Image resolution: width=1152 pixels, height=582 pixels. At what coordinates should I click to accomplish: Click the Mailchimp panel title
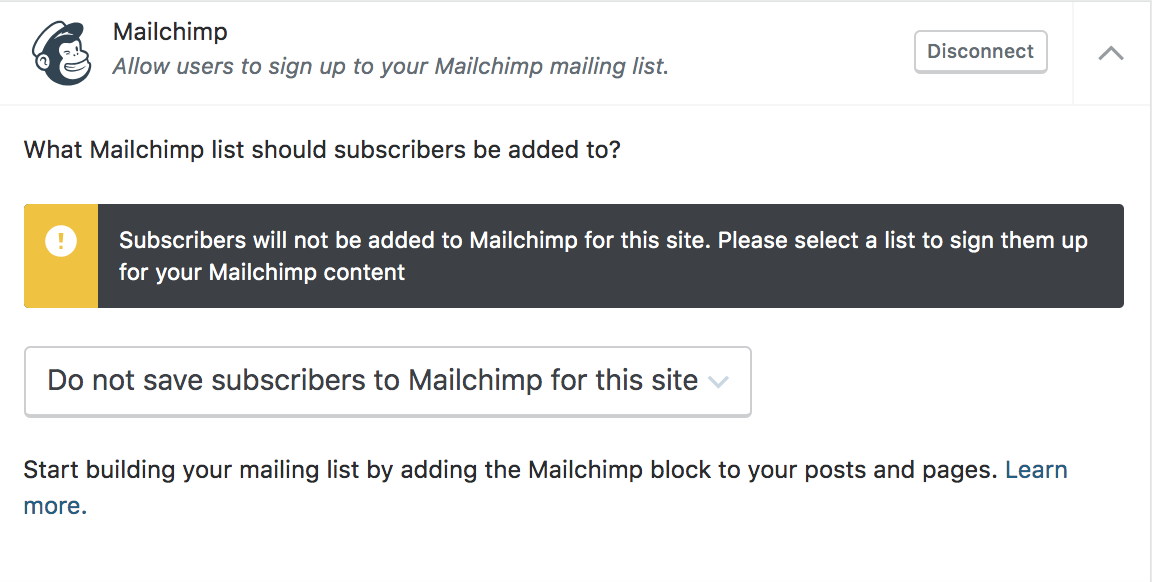[170, 32]
